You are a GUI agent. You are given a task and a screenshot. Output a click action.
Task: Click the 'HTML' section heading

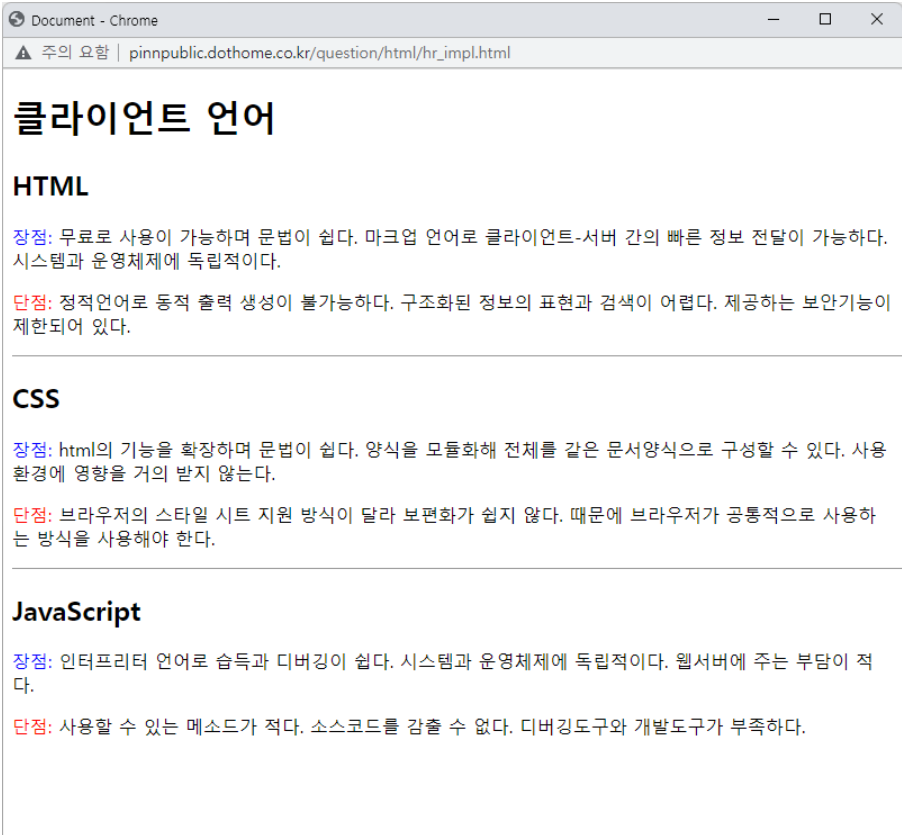point(51,186)
